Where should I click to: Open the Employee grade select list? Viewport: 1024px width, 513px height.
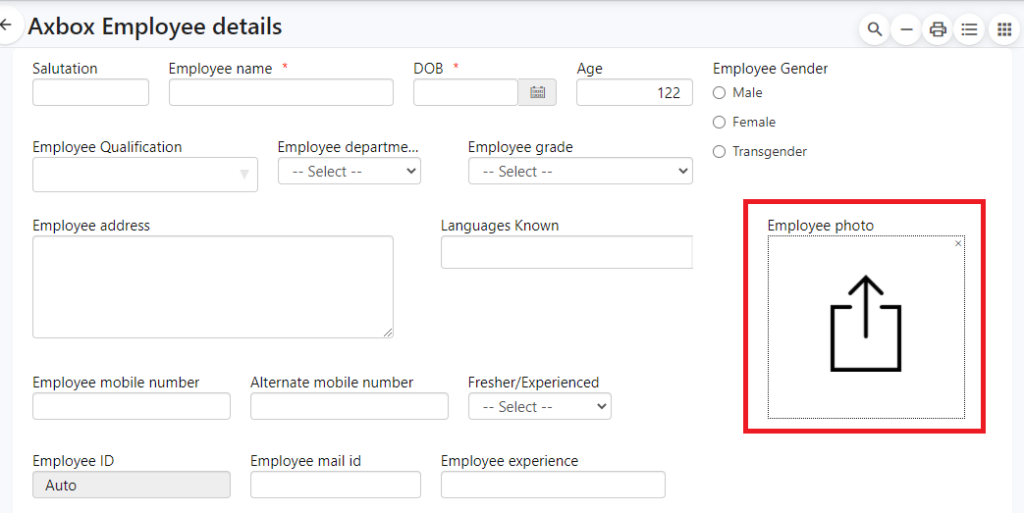(x=581, y=171)
